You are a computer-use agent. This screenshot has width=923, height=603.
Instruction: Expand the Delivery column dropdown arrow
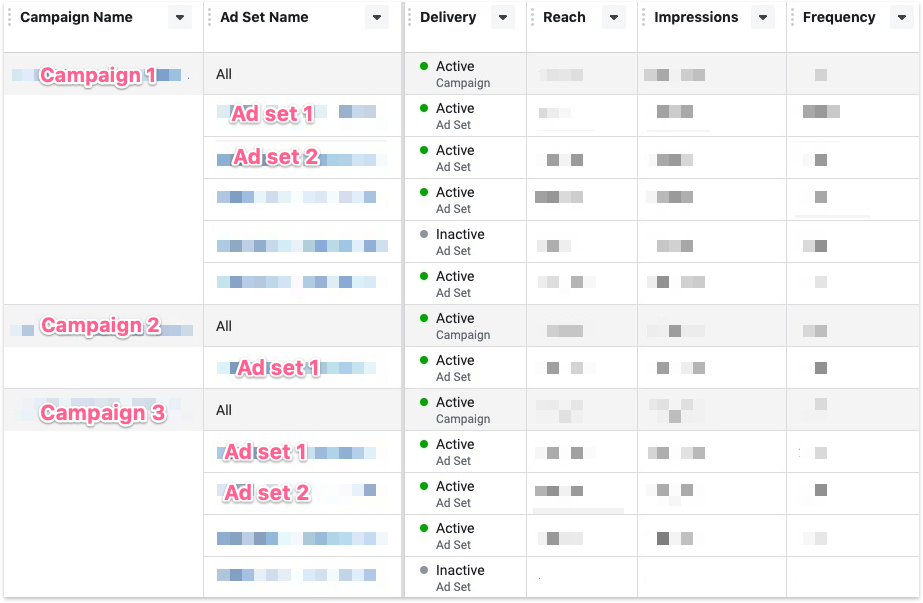[502, 18]
